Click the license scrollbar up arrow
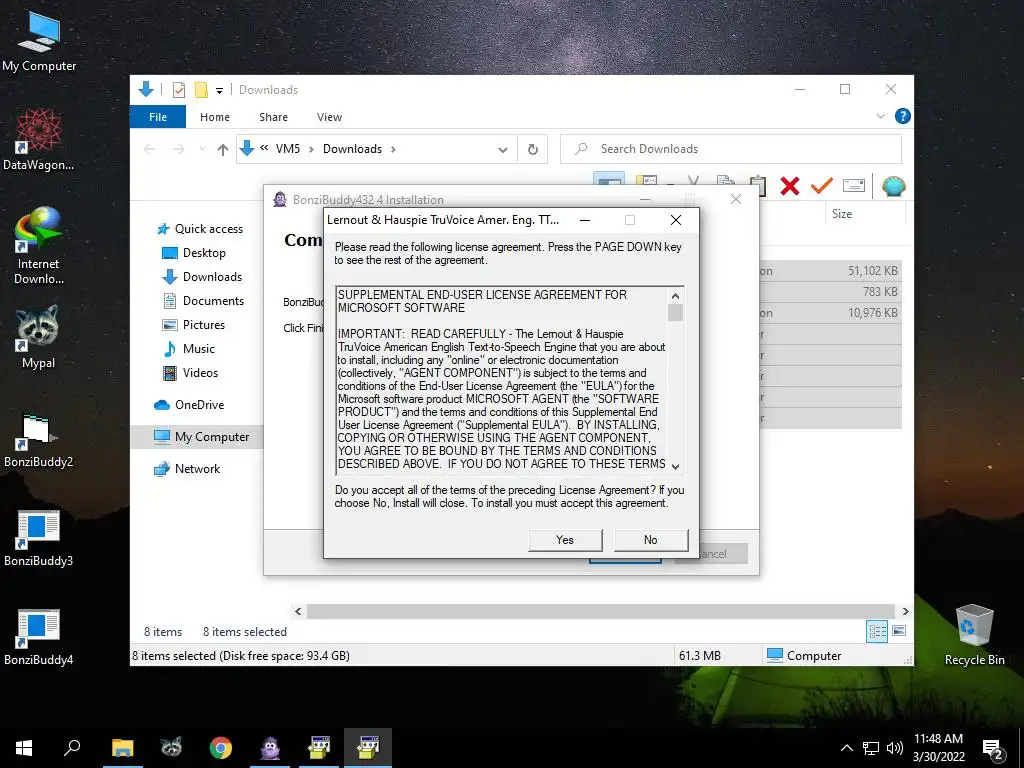Screen dimensions: 1024x768 [675, 296]
